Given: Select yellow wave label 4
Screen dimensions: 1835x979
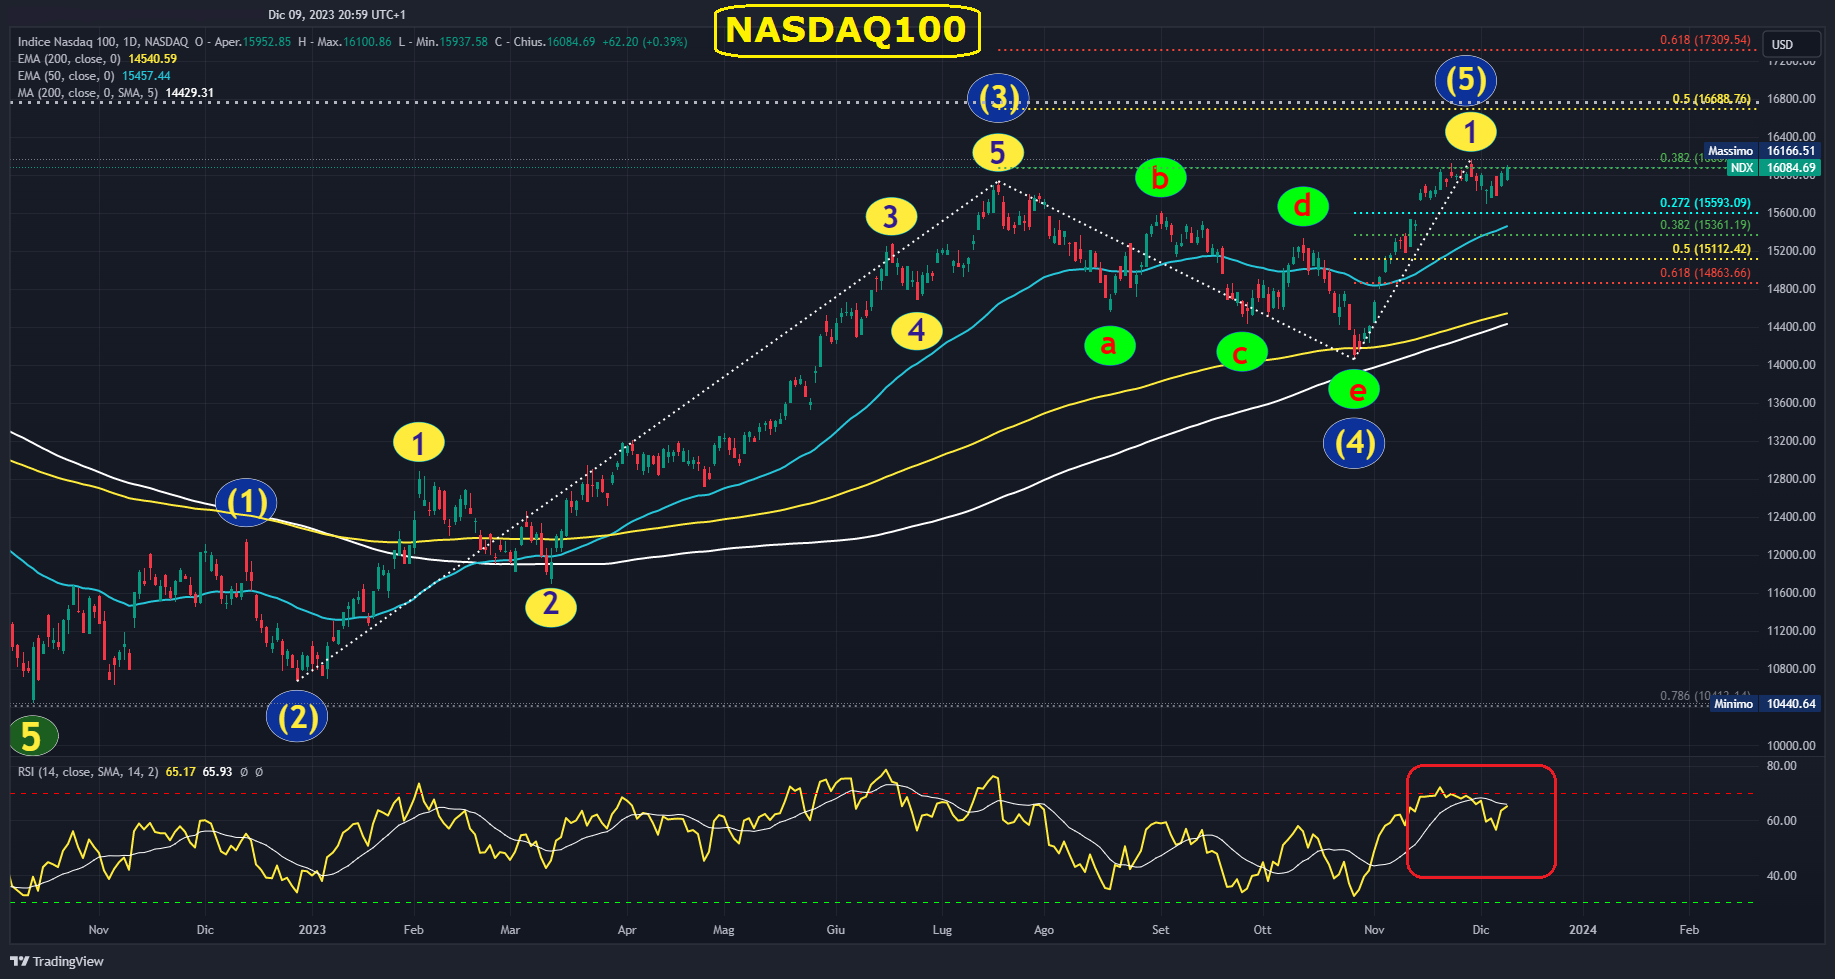Looking at the screenshot, I should 917,330.
